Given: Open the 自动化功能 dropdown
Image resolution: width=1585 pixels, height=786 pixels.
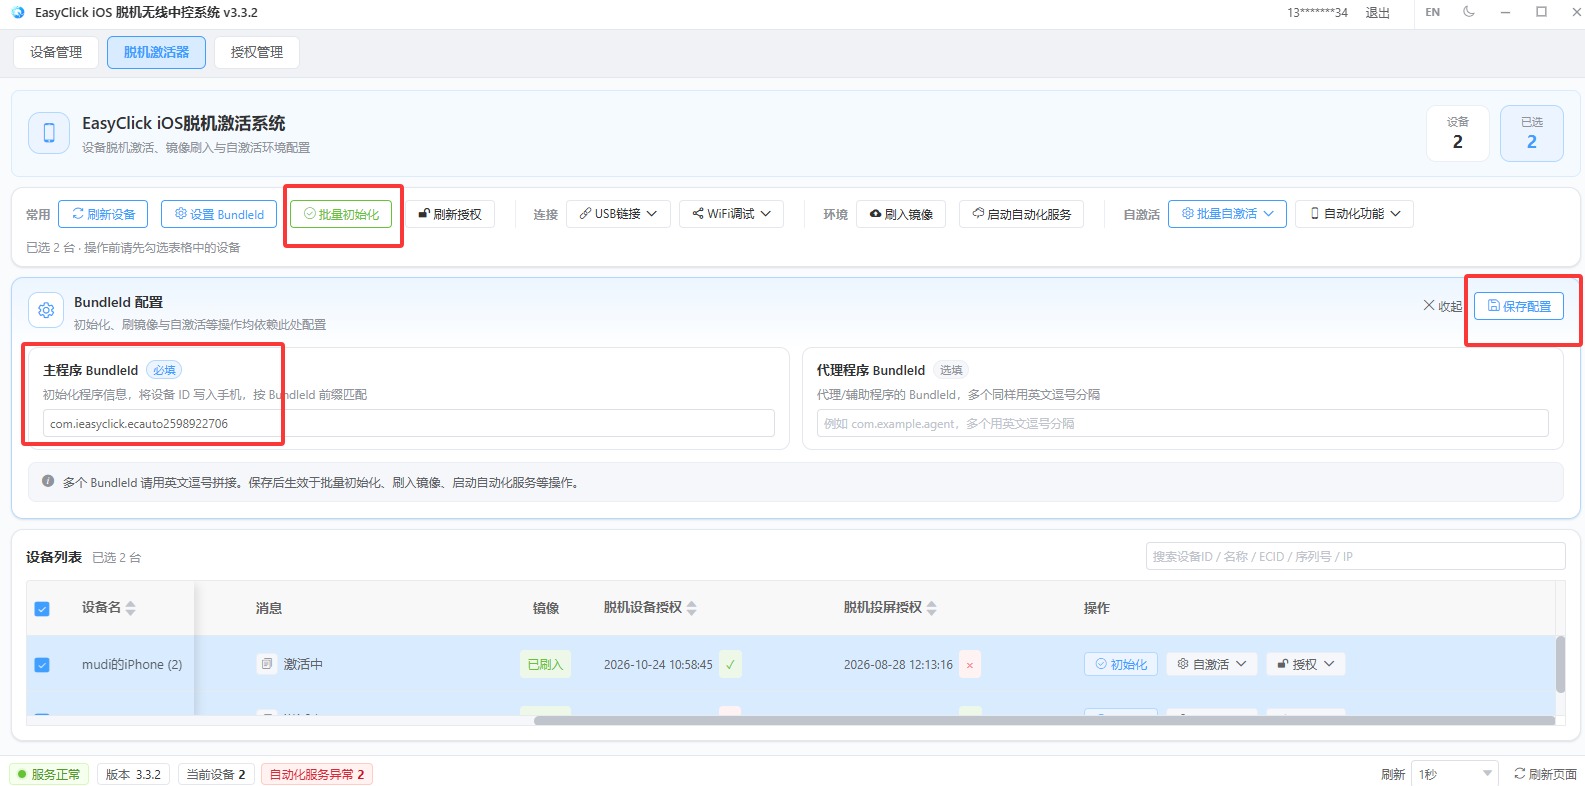Looking at the screenshot, I should (1355, 214).
